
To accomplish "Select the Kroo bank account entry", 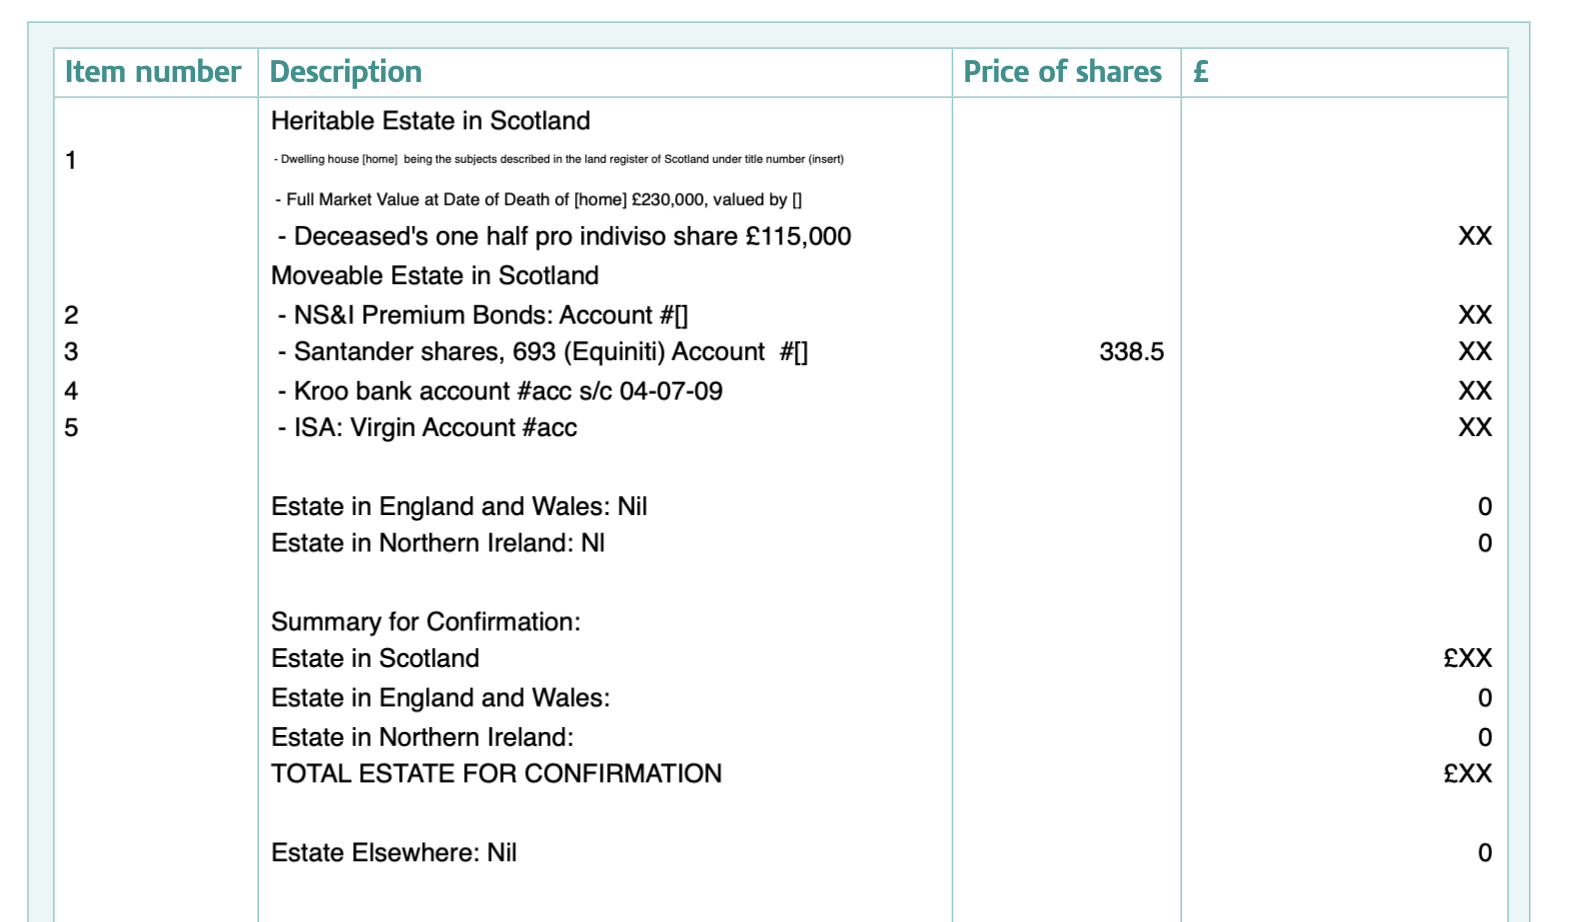I will 500,391.
